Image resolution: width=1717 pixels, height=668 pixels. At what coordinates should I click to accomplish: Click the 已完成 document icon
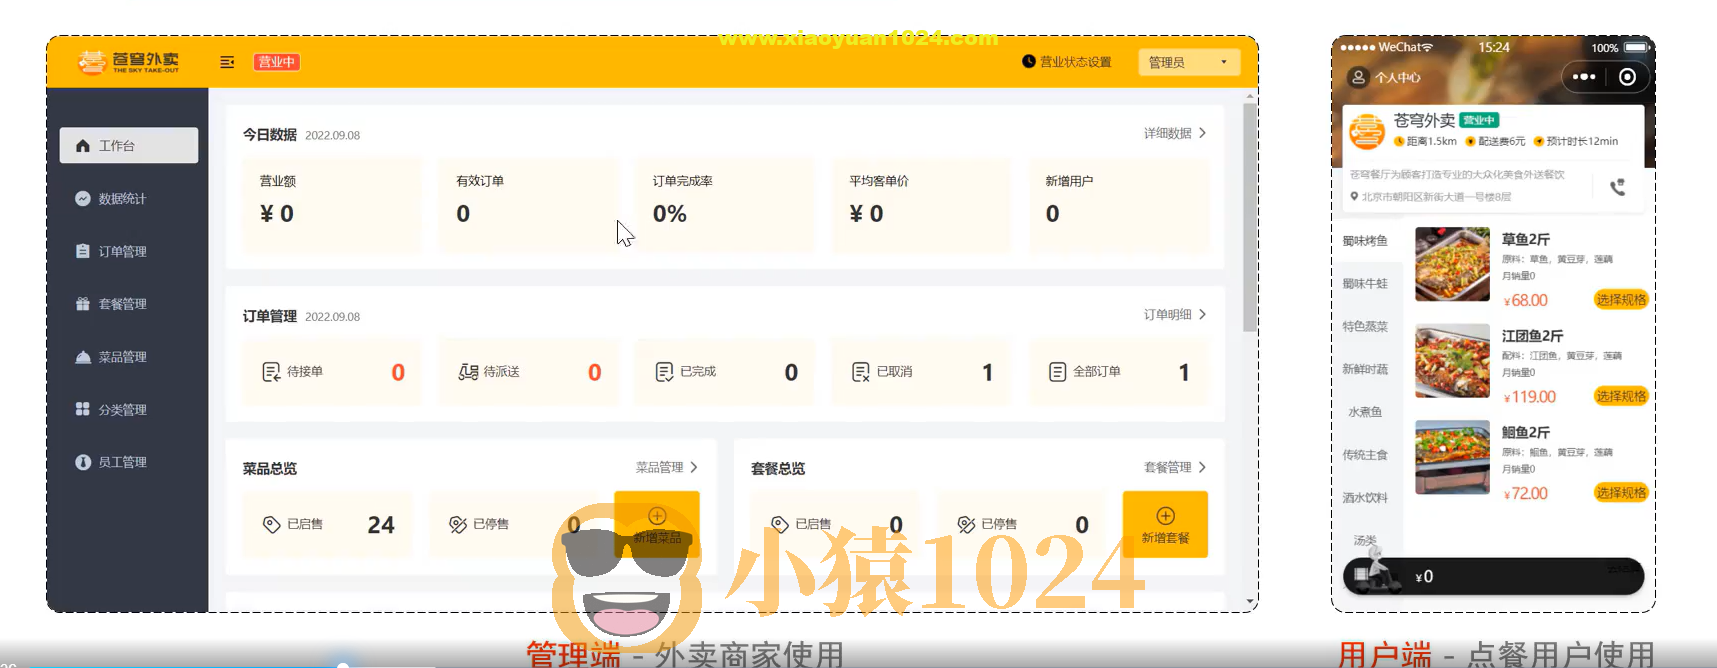click(664, 372)
